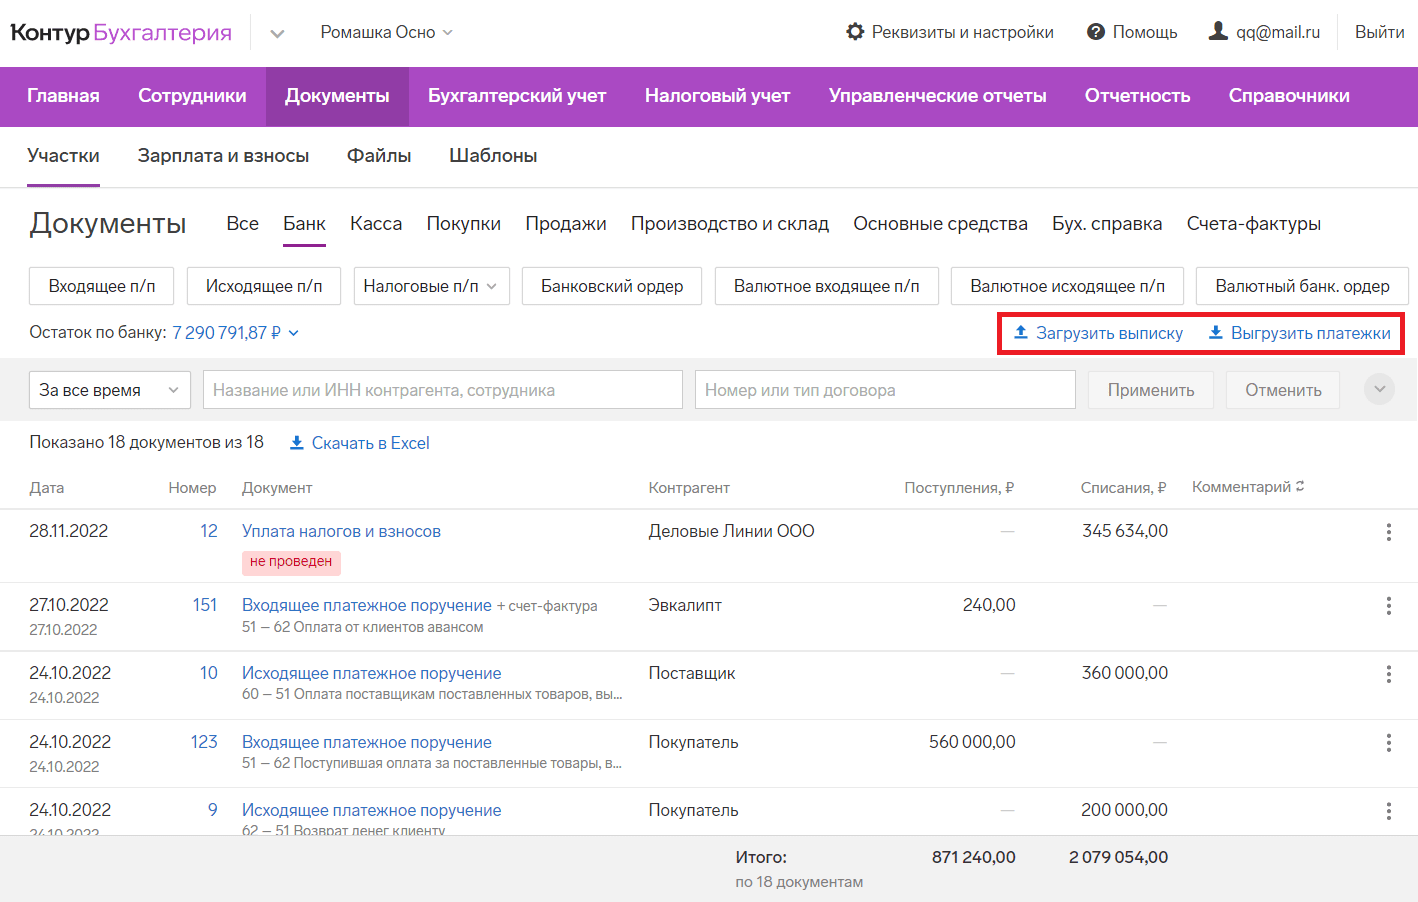Select Производство и склад filter
The height and width of the screenshot is (902, 1418).
[730, 224]
